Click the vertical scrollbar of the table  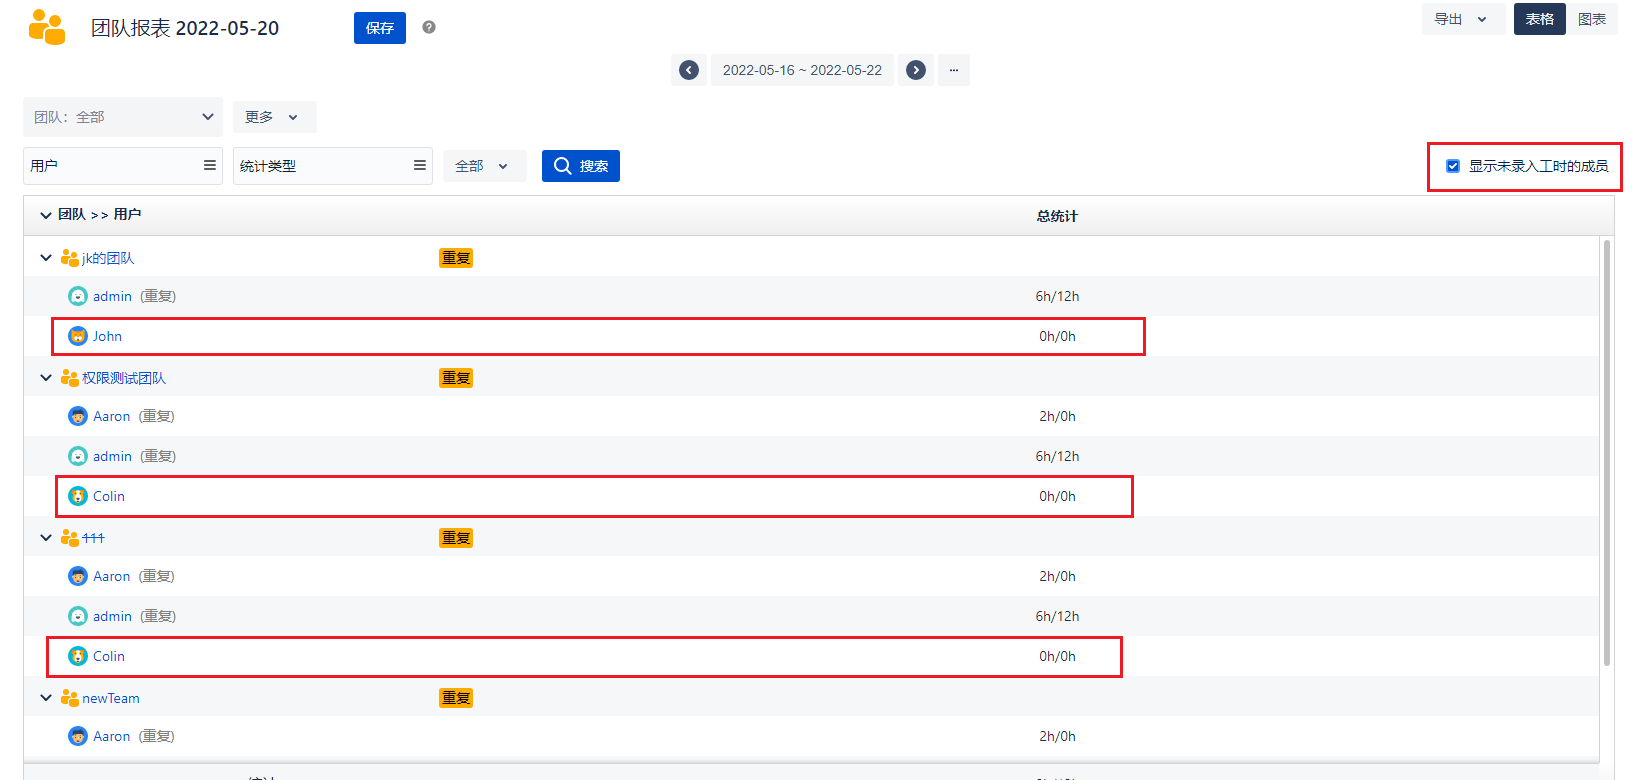[1607, 450]
